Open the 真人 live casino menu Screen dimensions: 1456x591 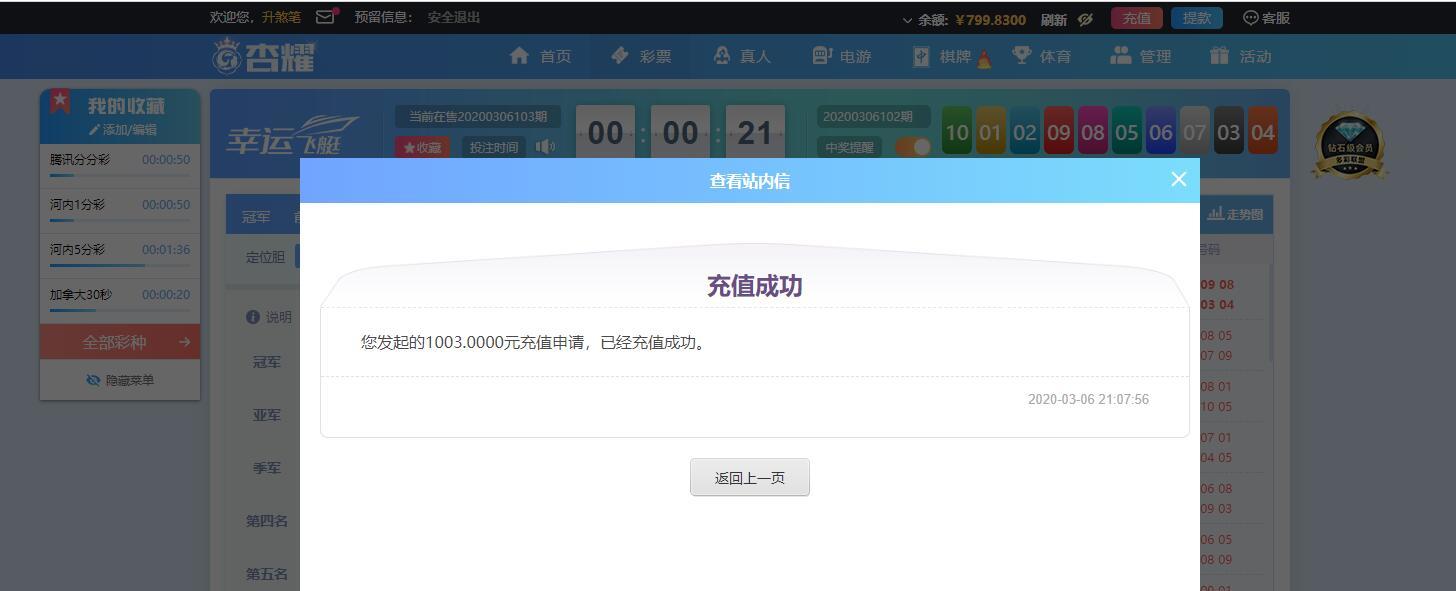coord(741,56)
